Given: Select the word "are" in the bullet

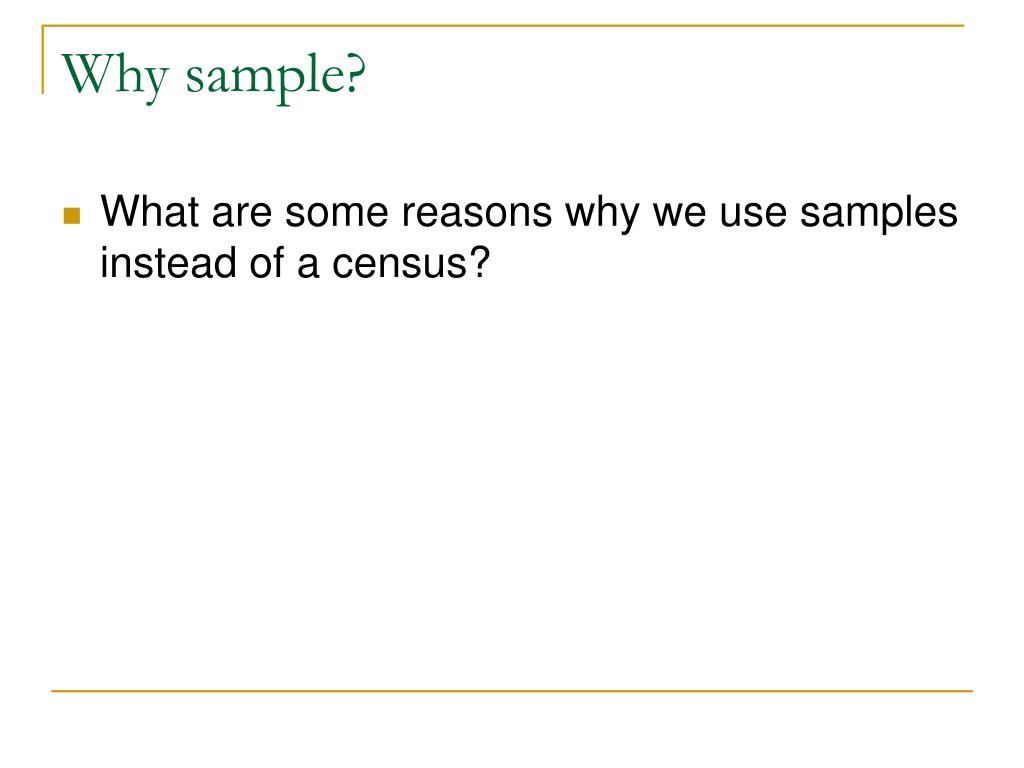Looking at the screenshot, I should coord(242,214).
